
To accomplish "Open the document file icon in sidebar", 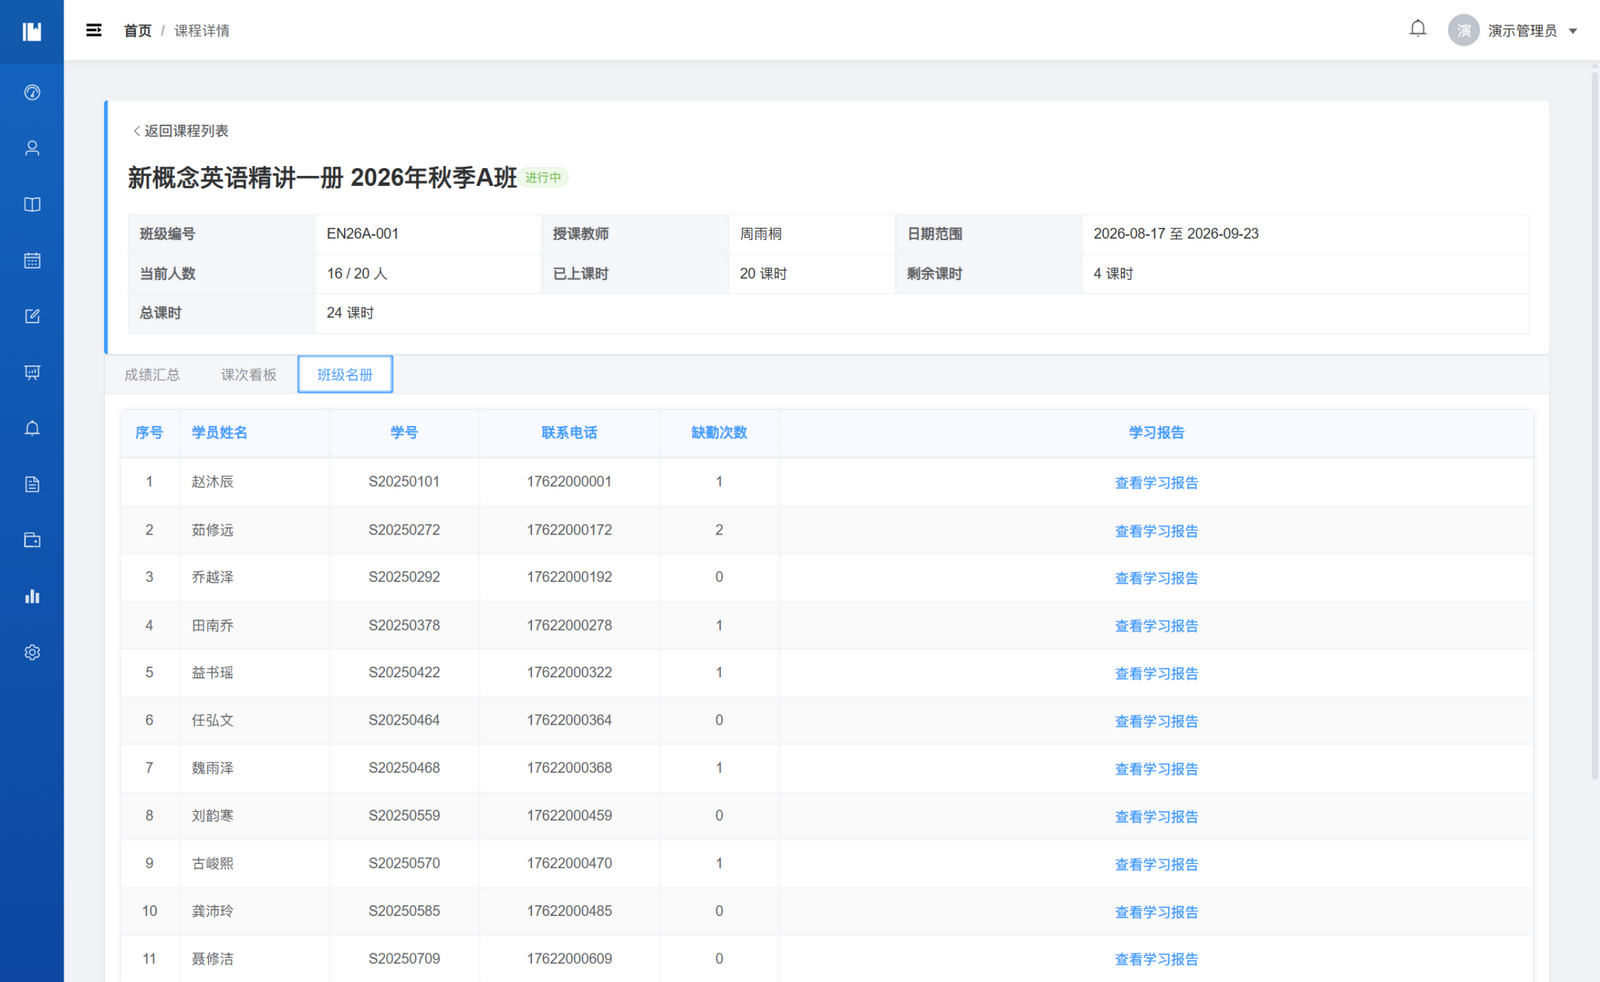I will click(32, 485).
